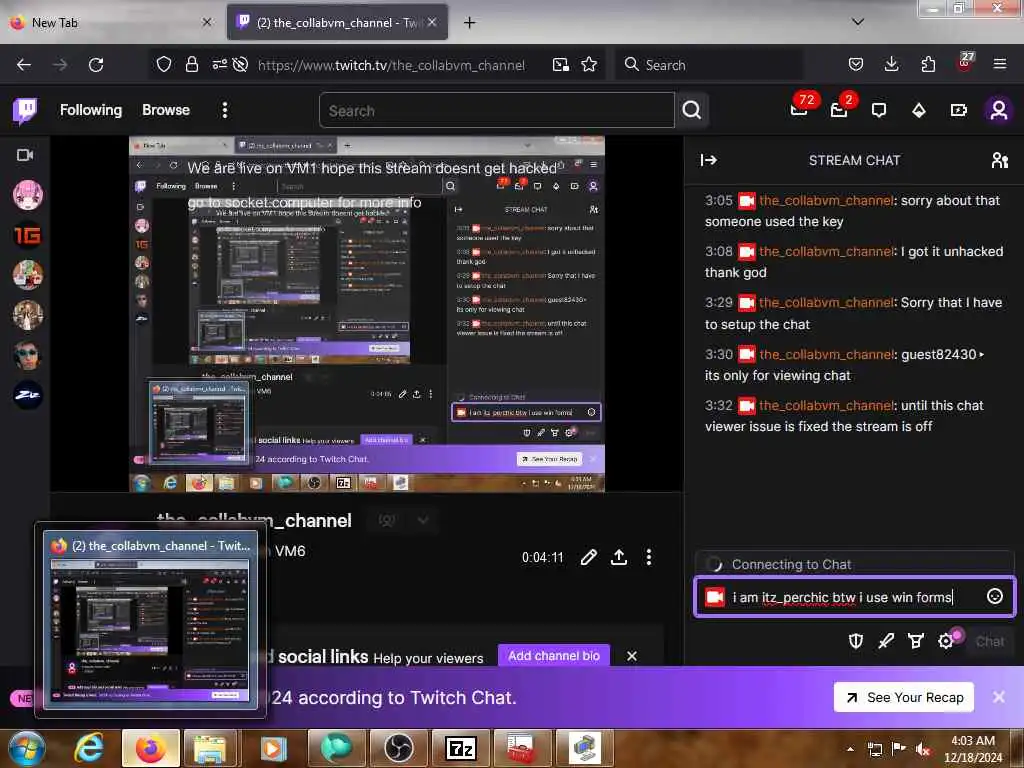
Task: Click the muted volume tray icon
Action: (x=923, y=749)
